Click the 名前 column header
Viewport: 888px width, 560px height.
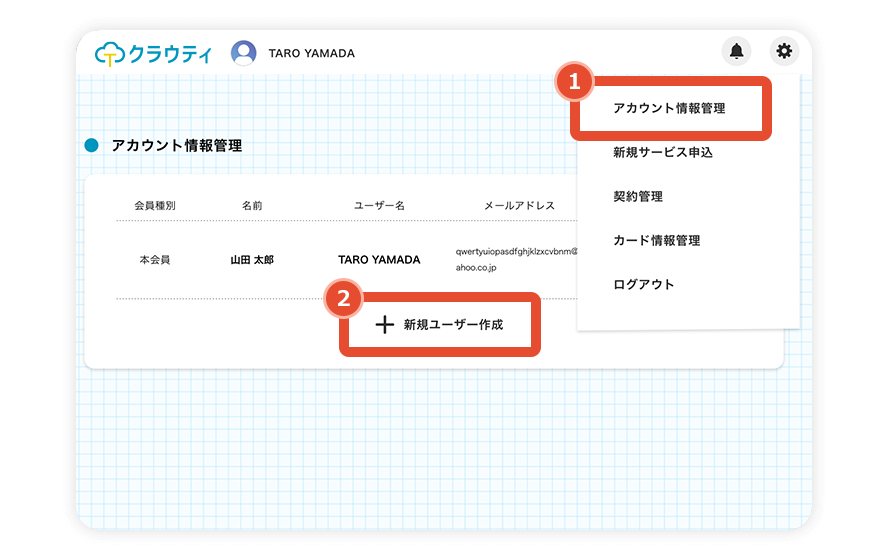(x=252, y=205)
